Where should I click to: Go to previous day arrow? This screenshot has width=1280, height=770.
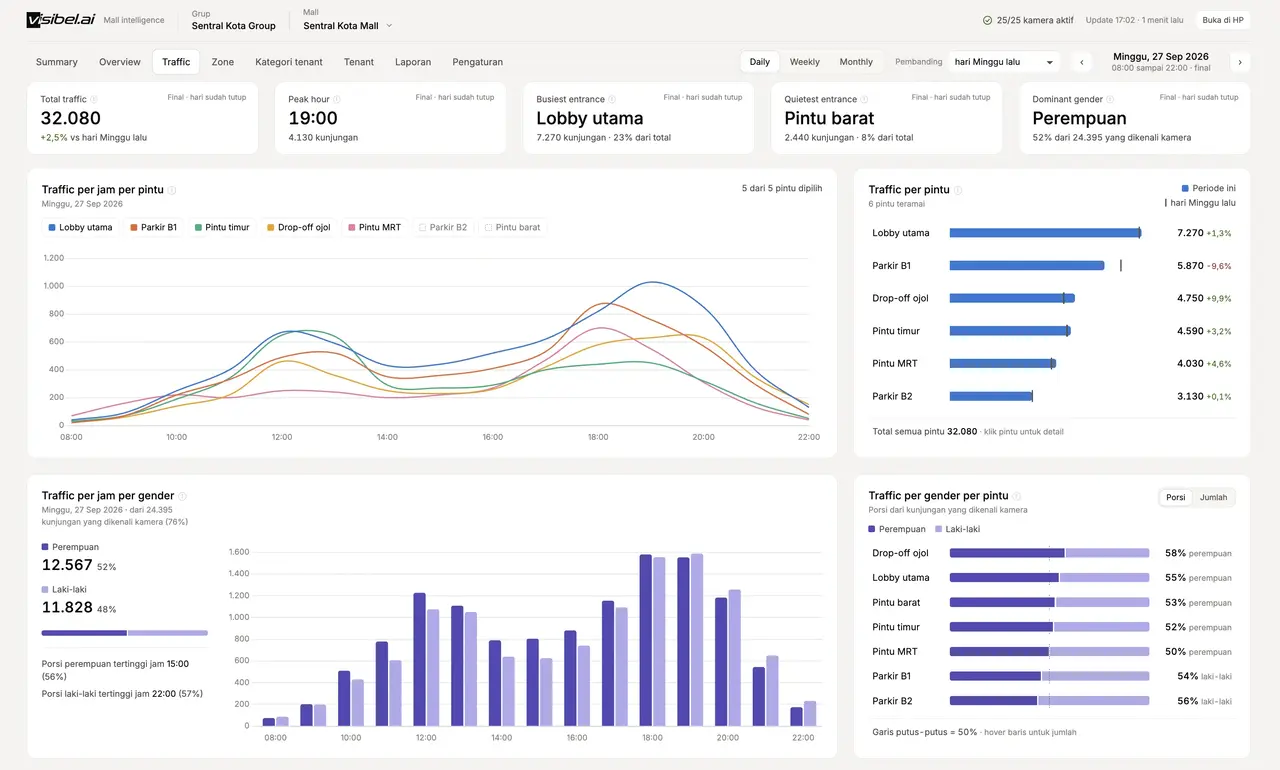(1081, 62)
